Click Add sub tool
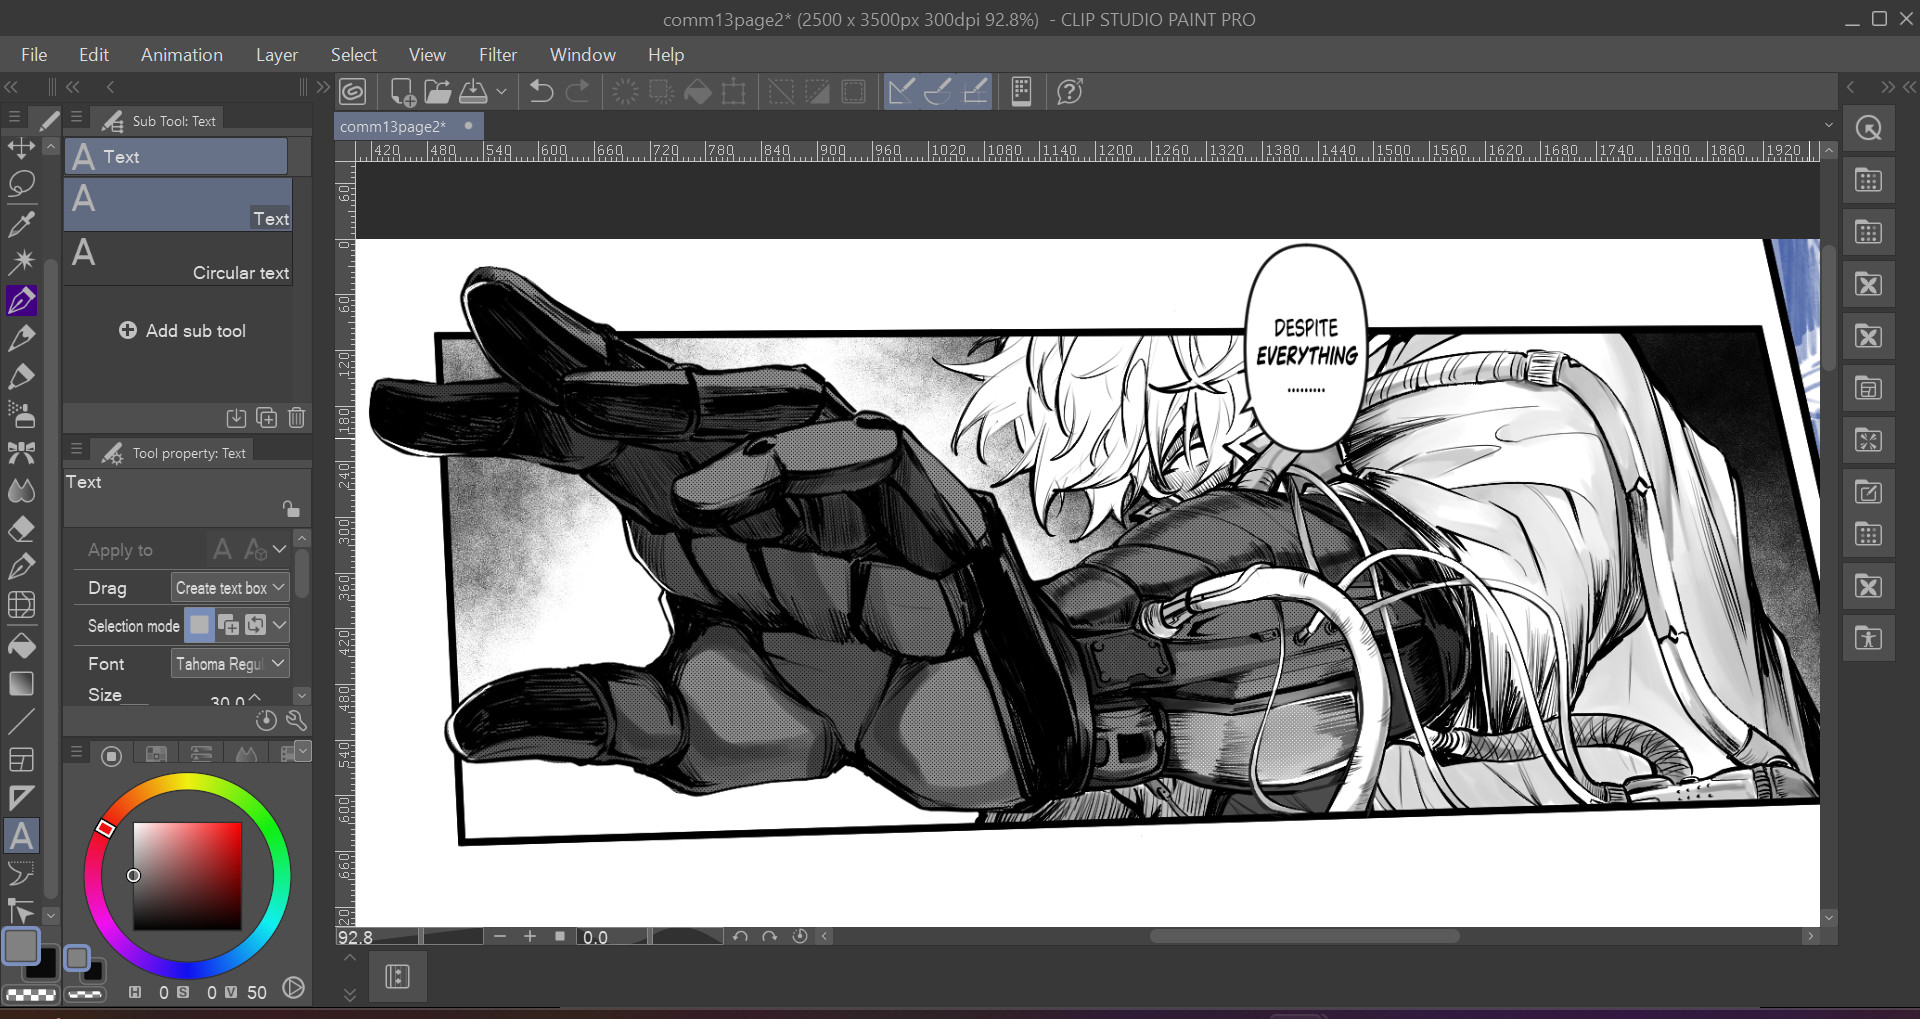The height and width of the screenshot is (1019, 1920). tap(182, 331)
